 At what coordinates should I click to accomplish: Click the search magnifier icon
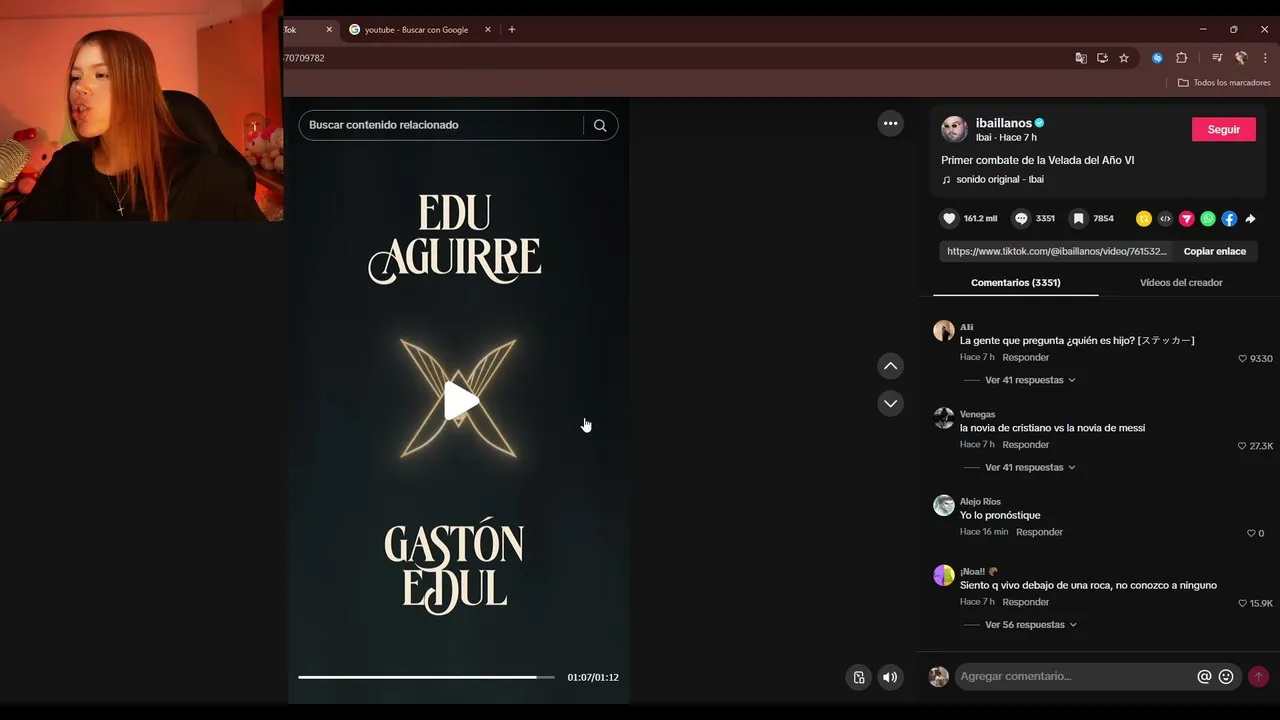coord(600,125)
